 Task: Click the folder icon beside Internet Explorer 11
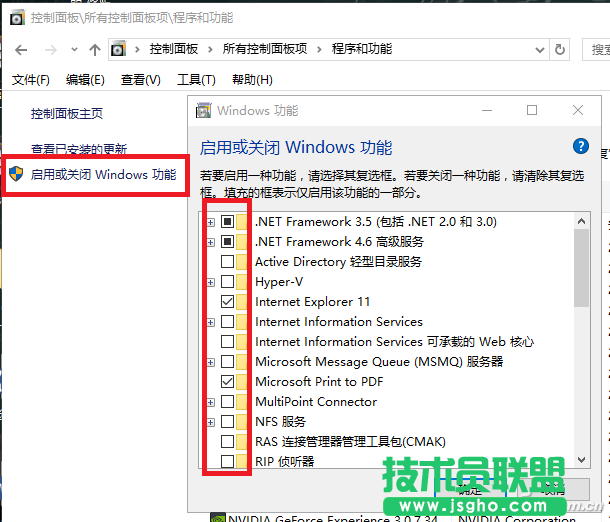243,301
